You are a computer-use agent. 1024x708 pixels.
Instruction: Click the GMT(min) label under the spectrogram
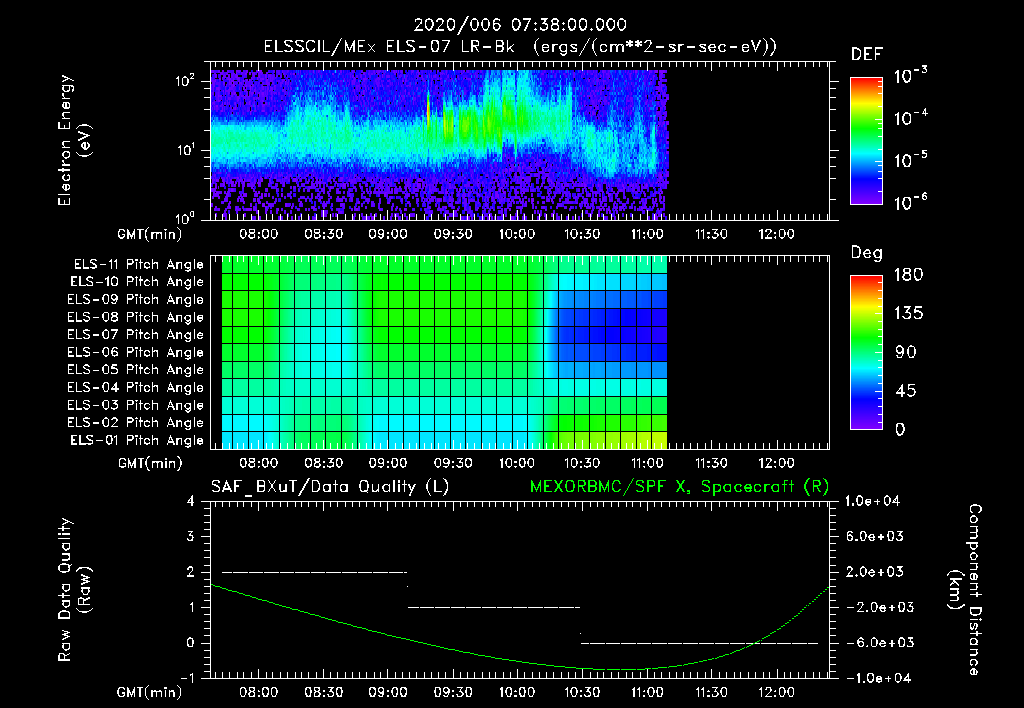click(x=150, y=234)
